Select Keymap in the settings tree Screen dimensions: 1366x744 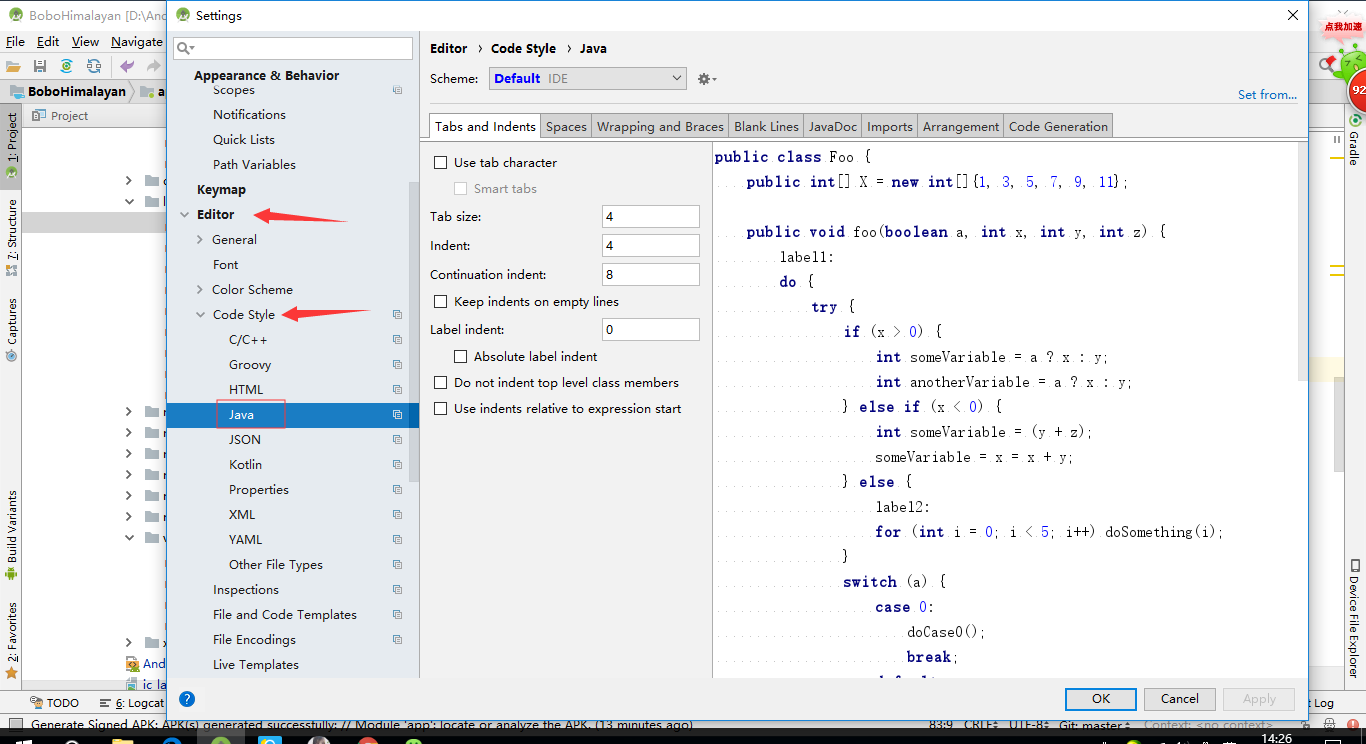221,190
